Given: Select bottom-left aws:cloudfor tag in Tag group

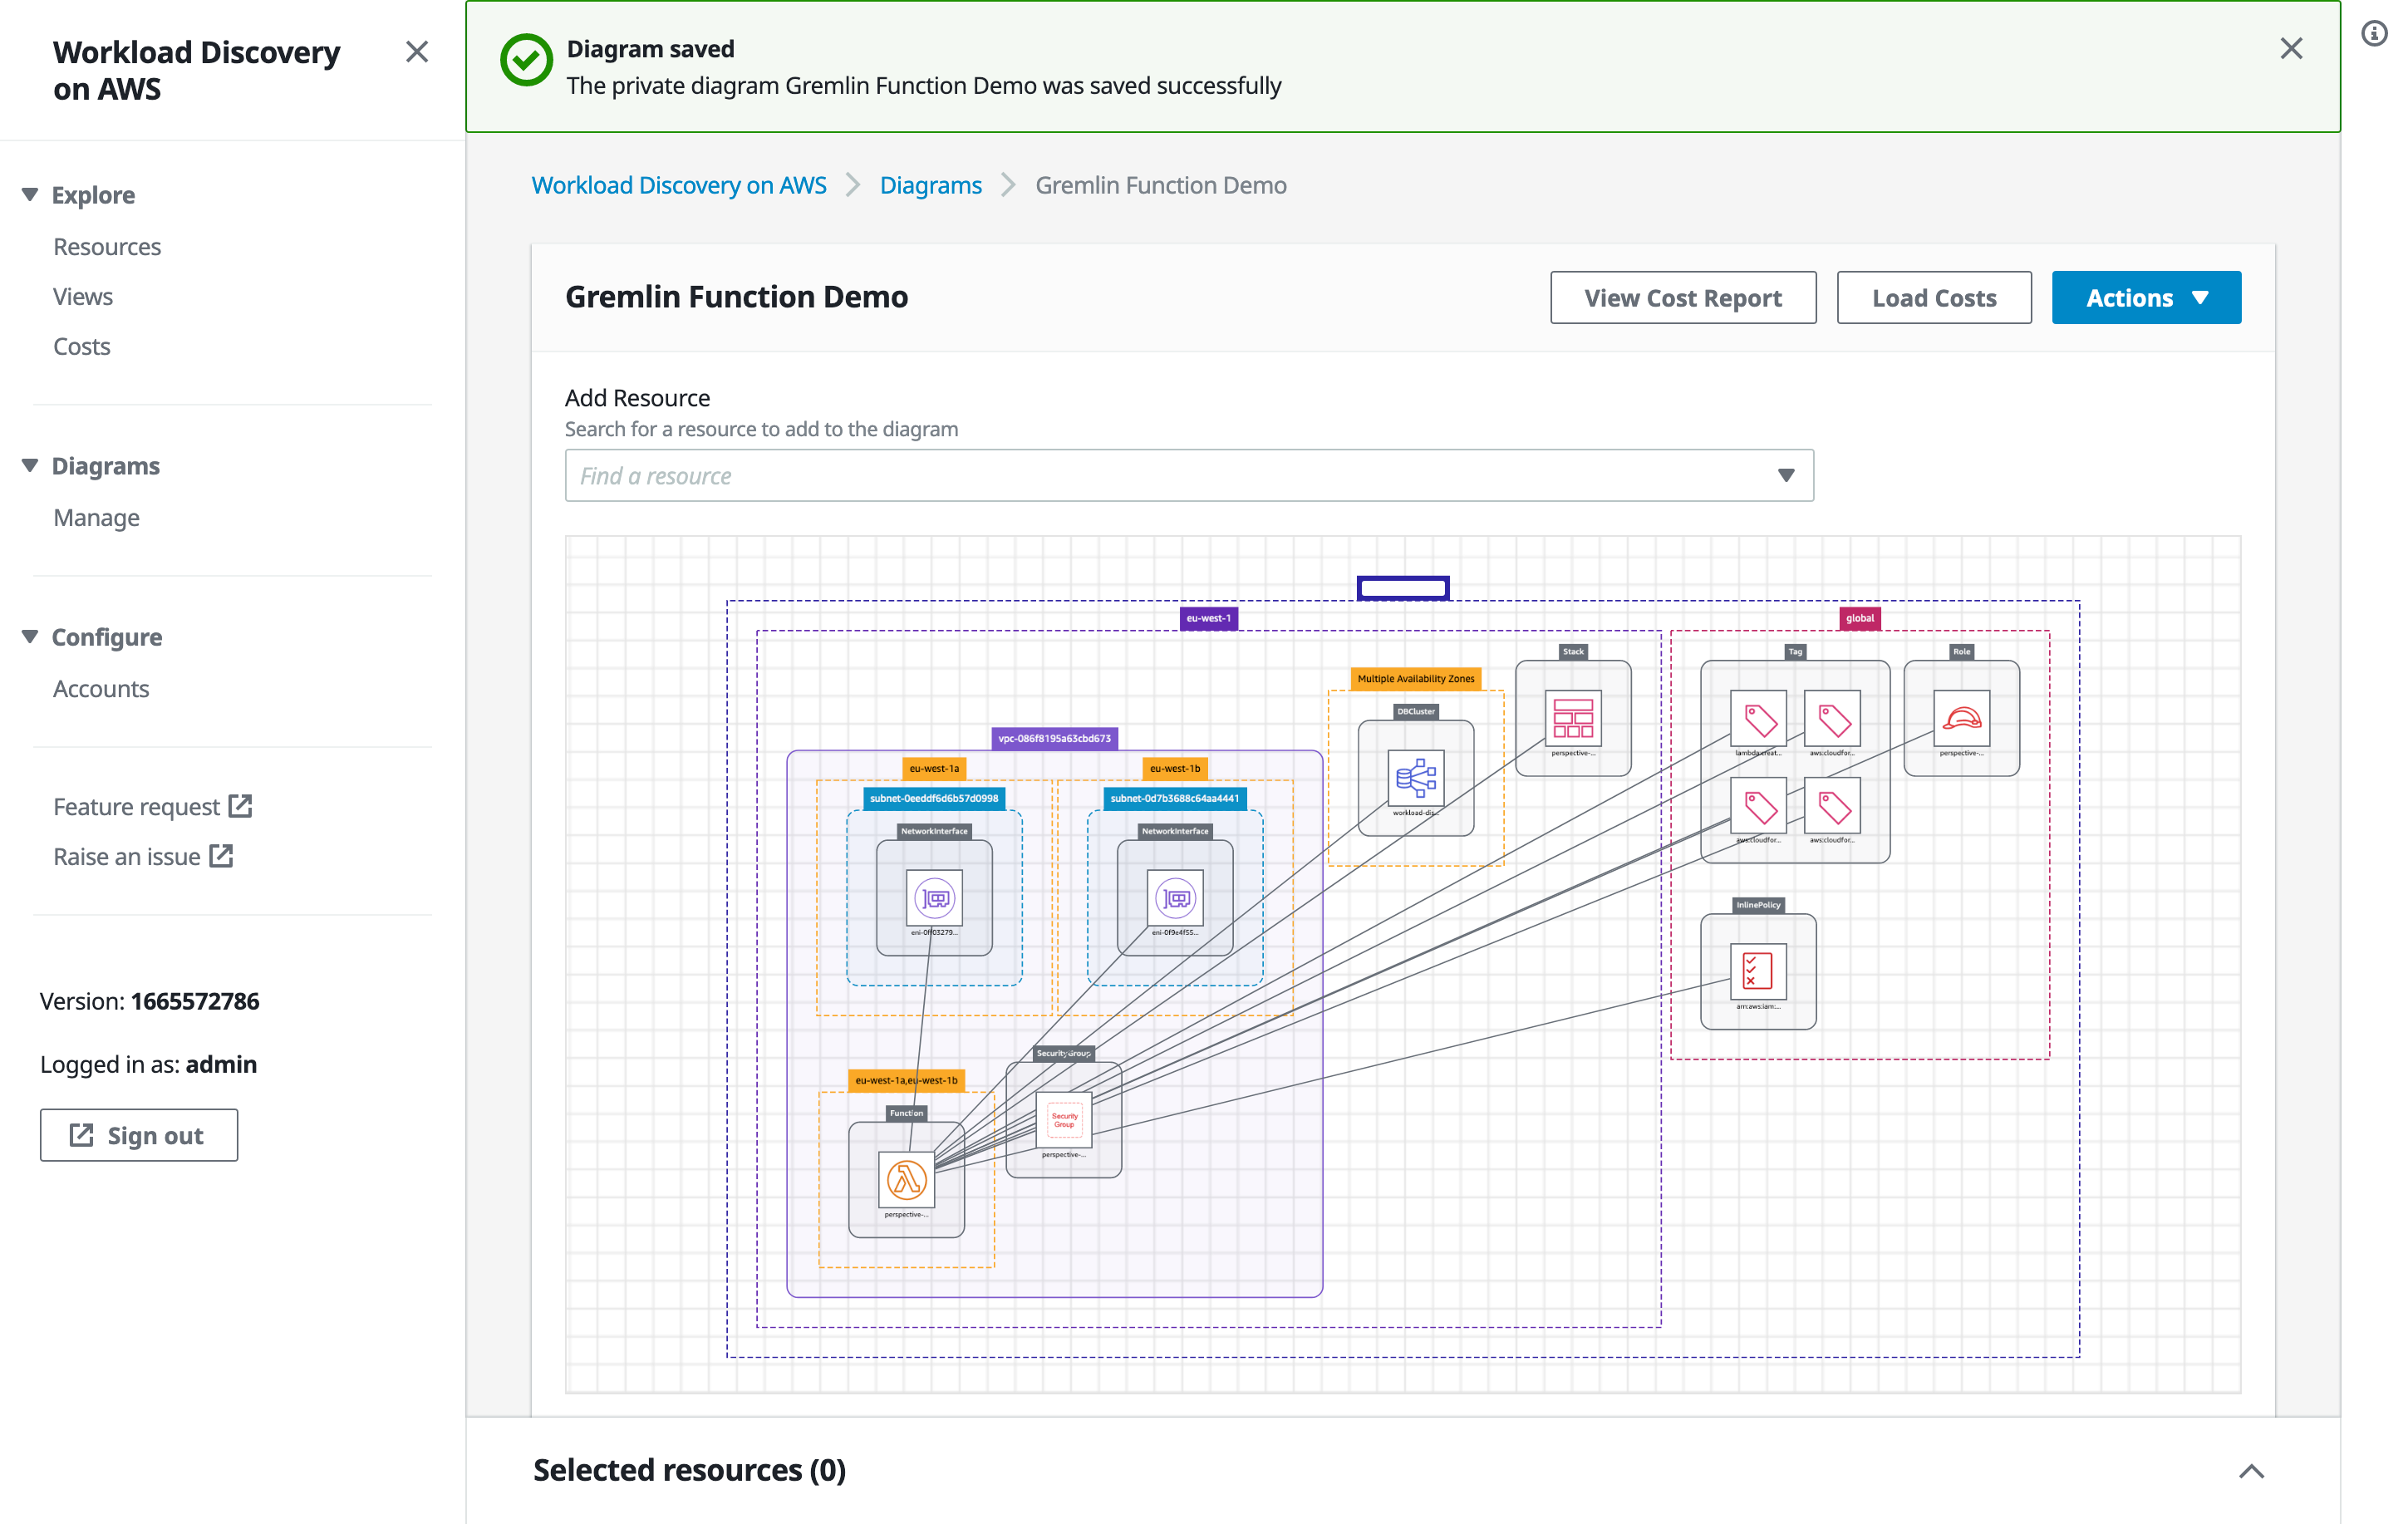Looking at the screenshot, I should tap(1759, 806).
